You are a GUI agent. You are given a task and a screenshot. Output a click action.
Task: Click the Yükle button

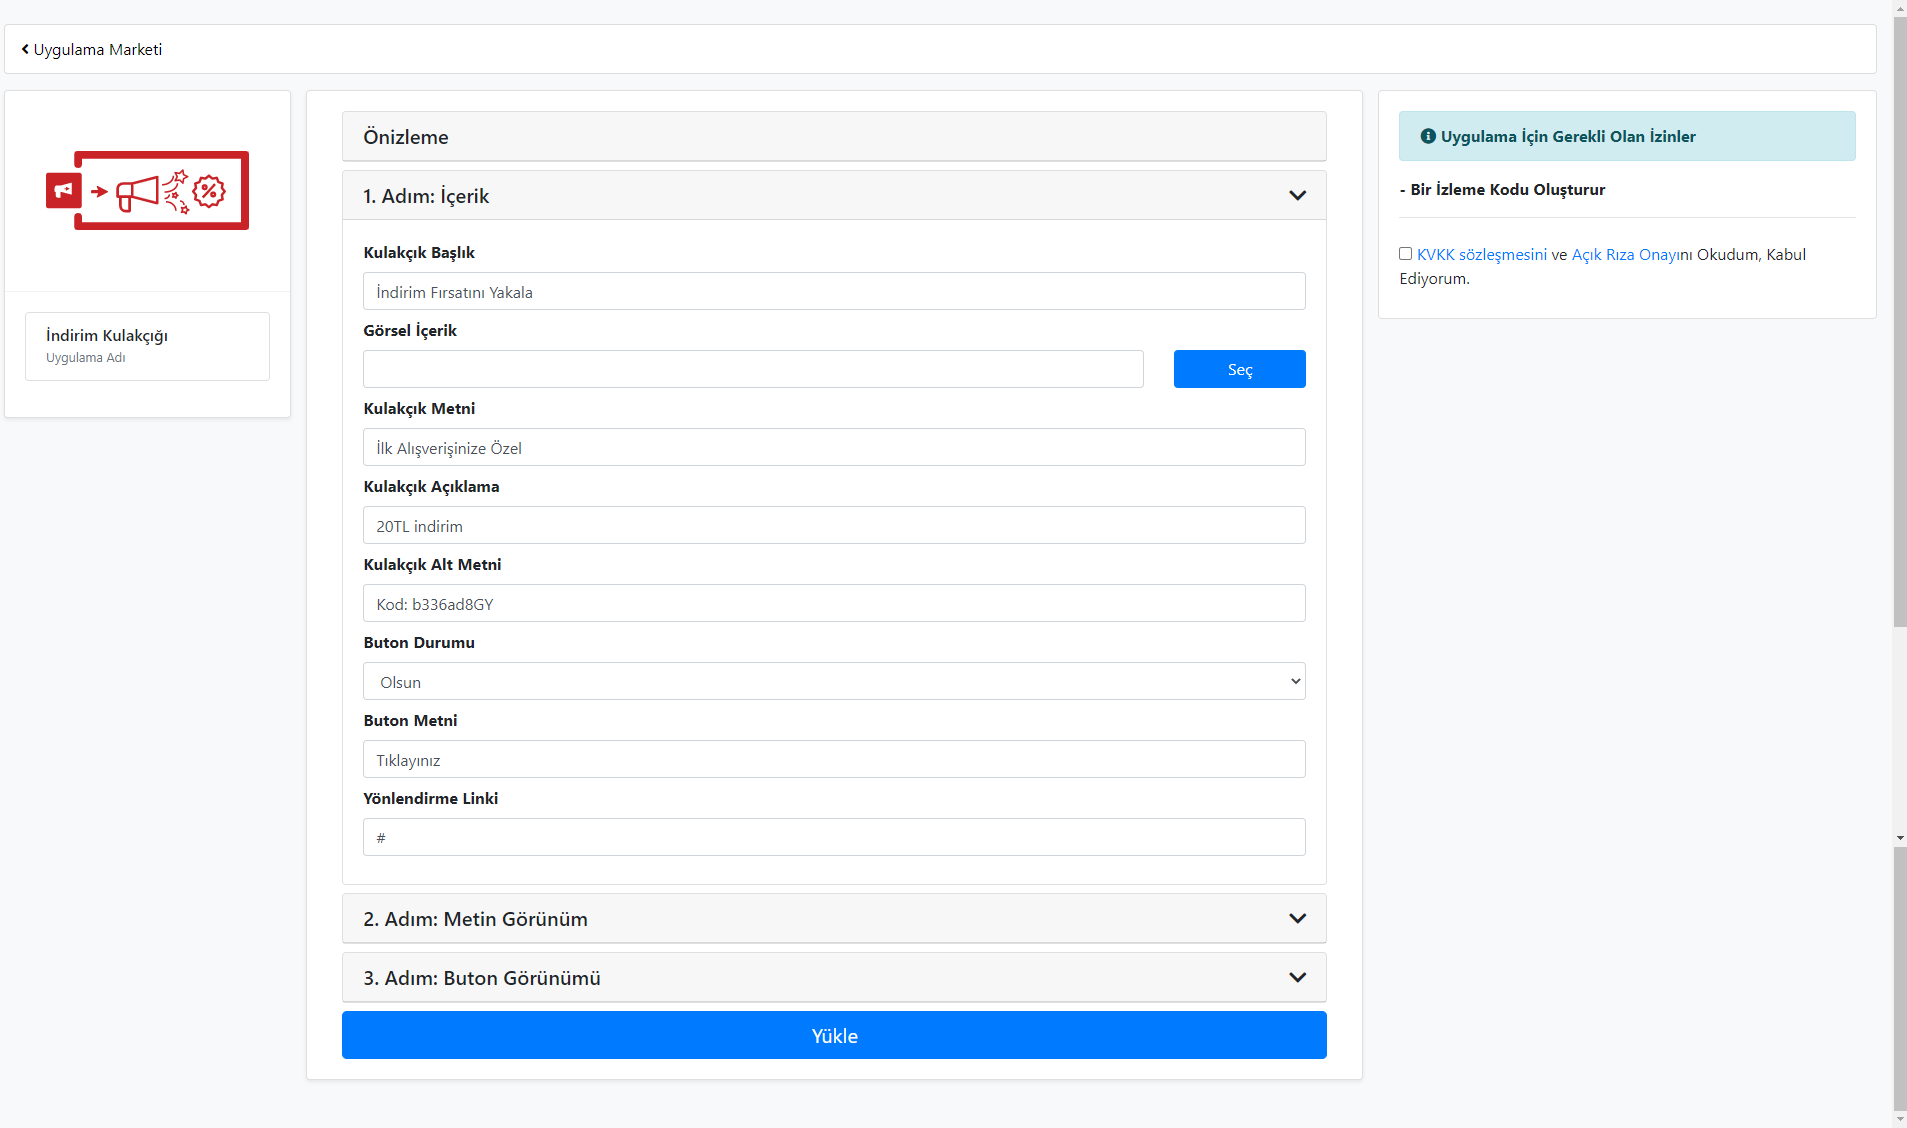pos(834,1035)
